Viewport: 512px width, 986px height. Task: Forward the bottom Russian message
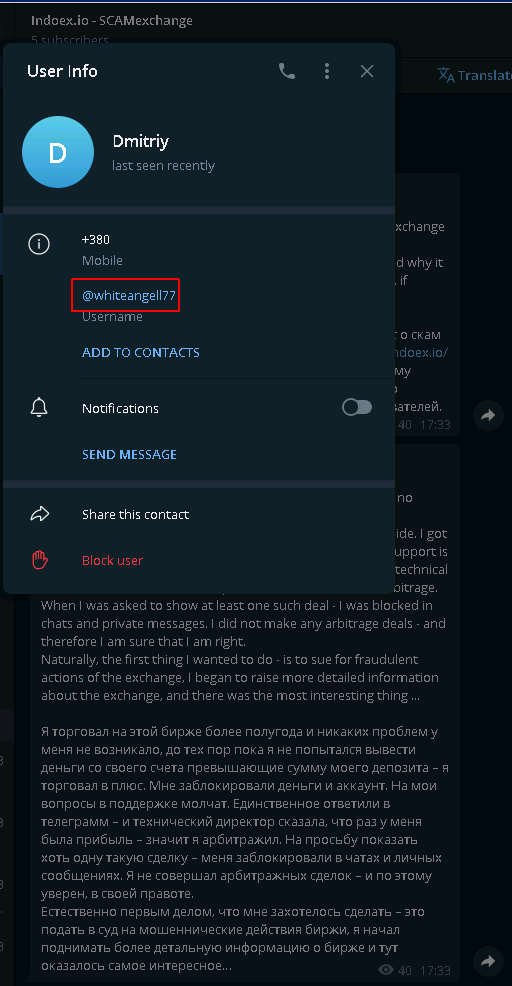pyautogui.click(x=488, y=961)
